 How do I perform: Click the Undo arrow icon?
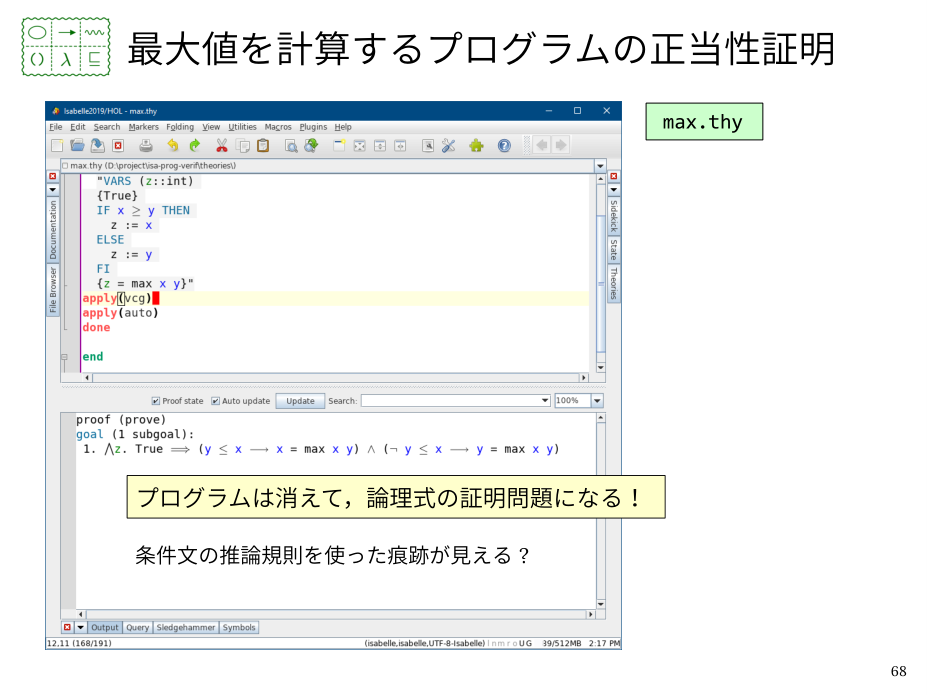point(173,146)
